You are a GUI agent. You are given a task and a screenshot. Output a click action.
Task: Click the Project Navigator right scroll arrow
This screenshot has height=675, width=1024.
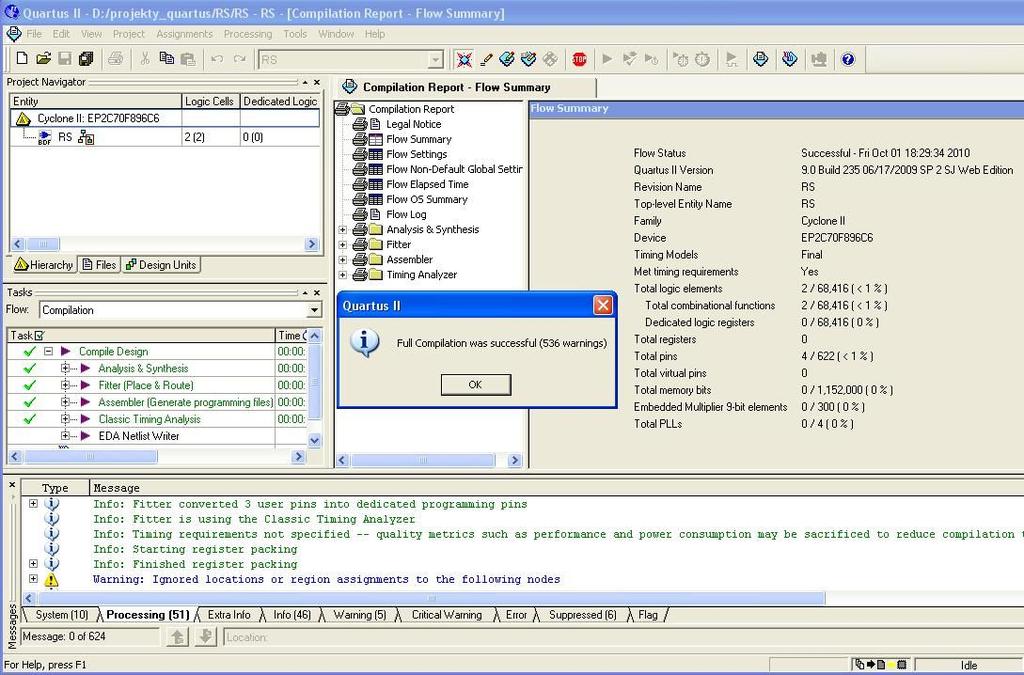(x=312, y=244)
